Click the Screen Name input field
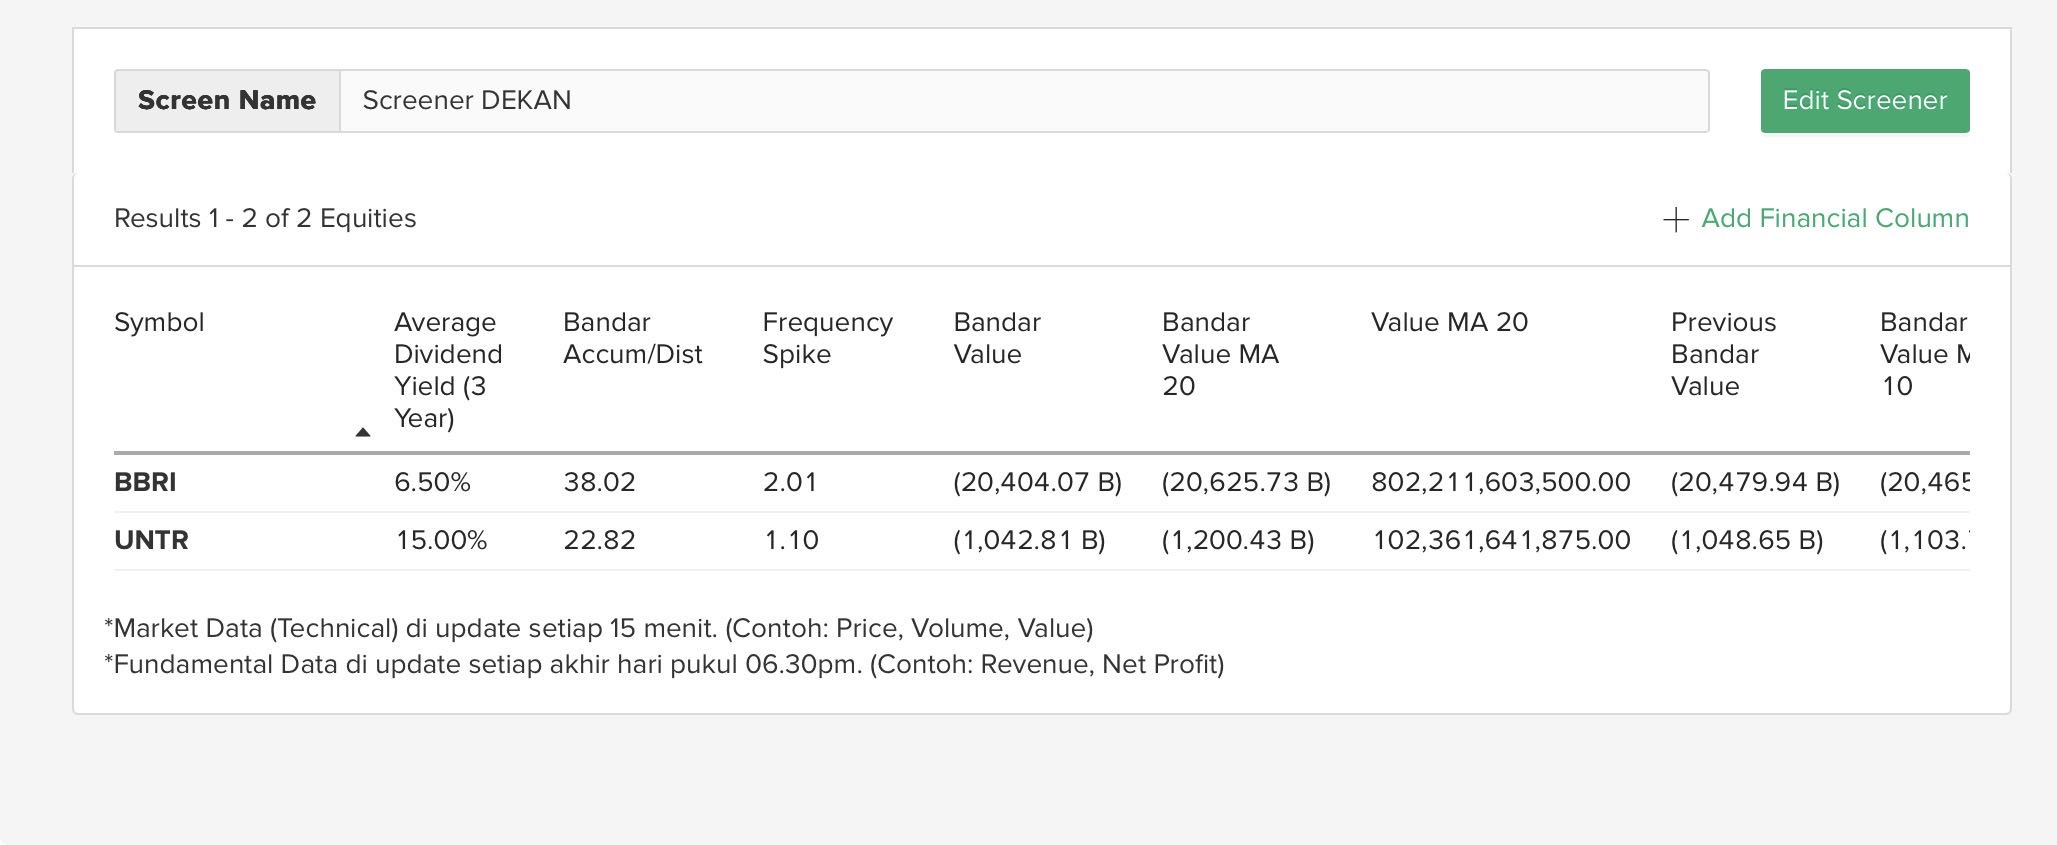Screen dimensions: 2057x845 [x=1023, y=101]
